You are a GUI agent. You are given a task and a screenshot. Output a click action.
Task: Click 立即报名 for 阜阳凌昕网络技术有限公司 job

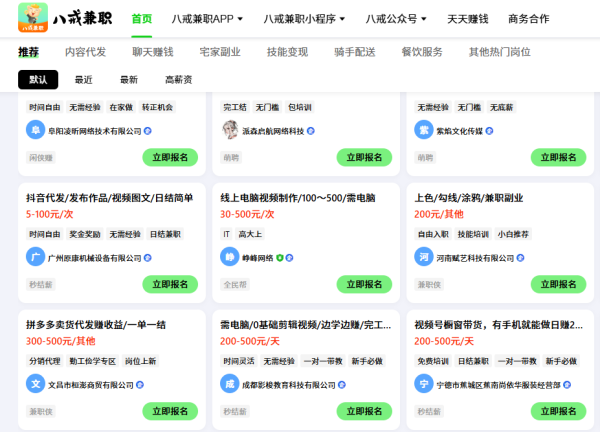click(x=170, y=157)
